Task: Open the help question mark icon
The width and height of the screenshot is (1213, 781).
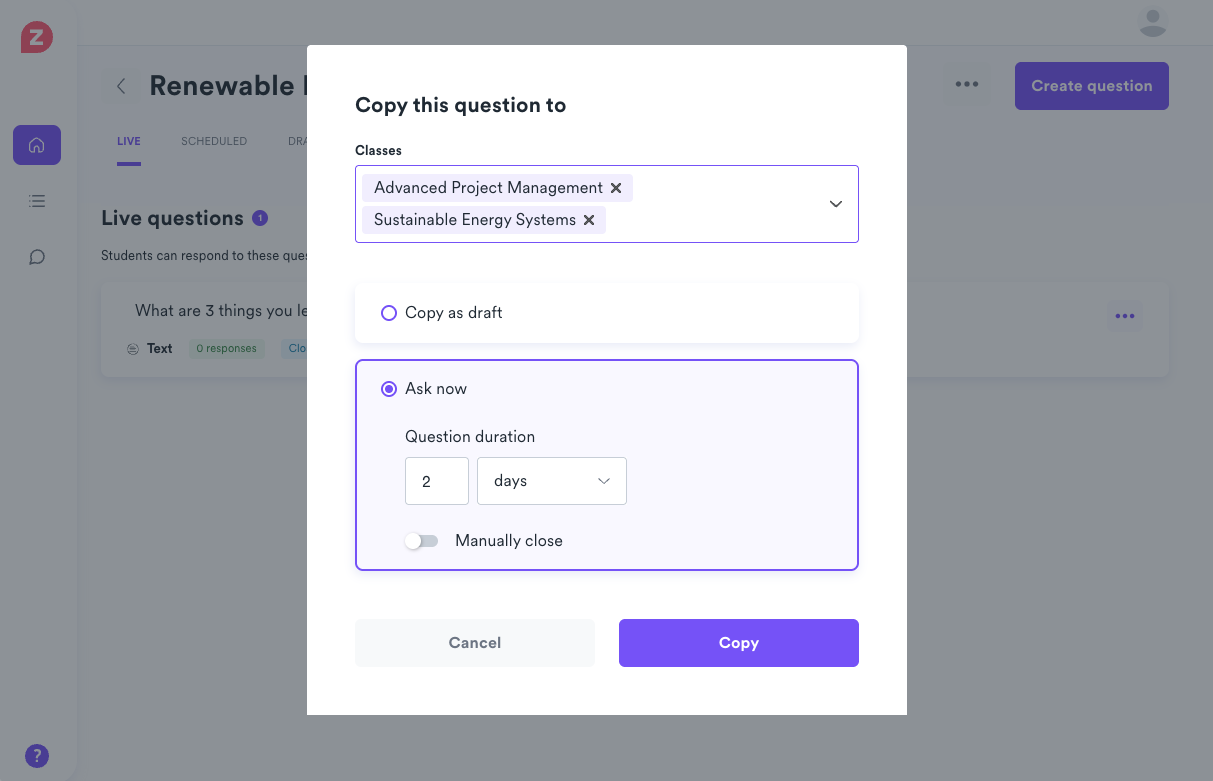Action: pos(37,756)
